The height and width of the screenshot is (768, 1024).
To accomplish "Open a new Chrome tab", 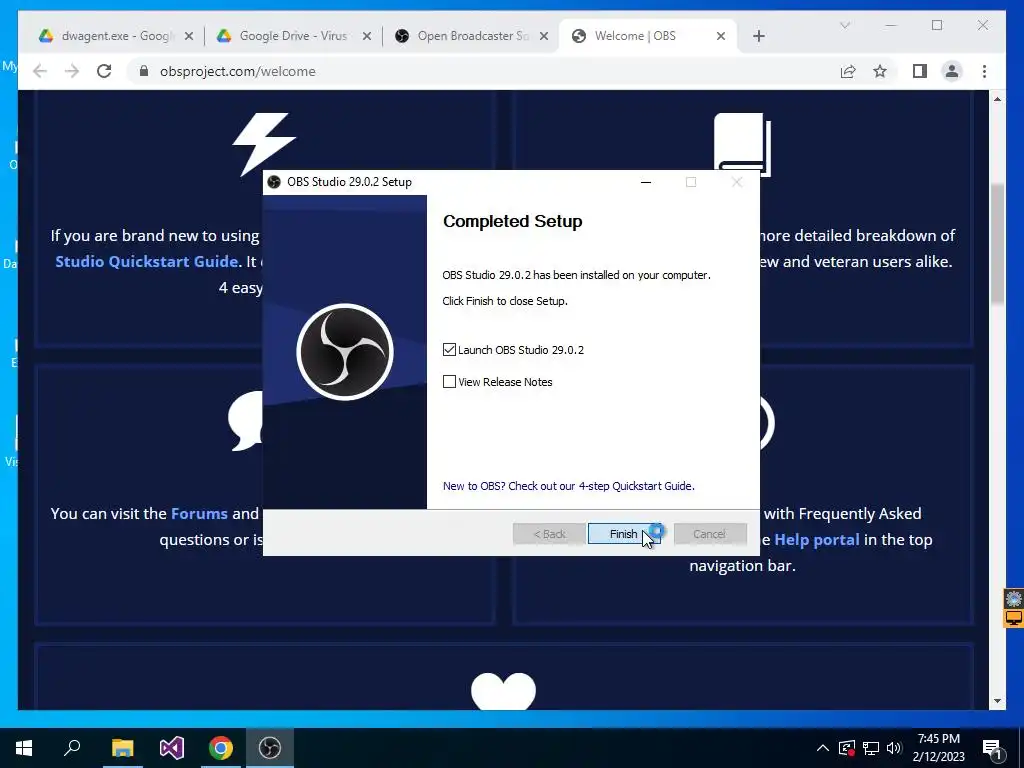I will click(x=758, y=36).
